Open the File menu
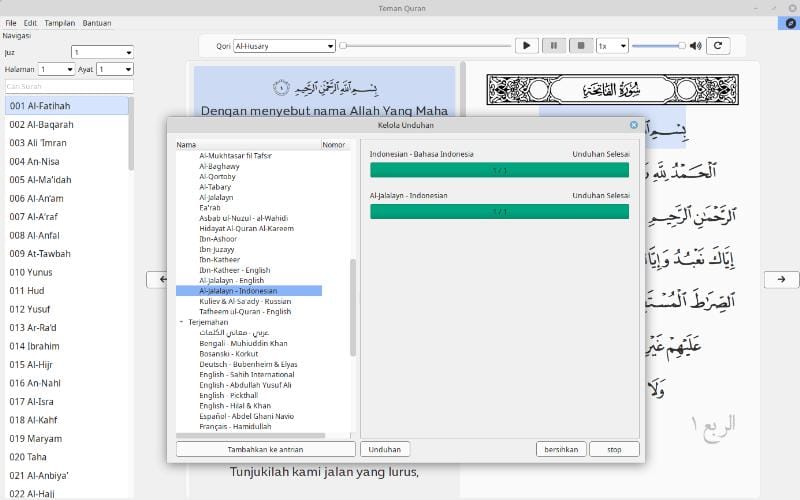The image size is (800, 500). [x=11, y=23]
